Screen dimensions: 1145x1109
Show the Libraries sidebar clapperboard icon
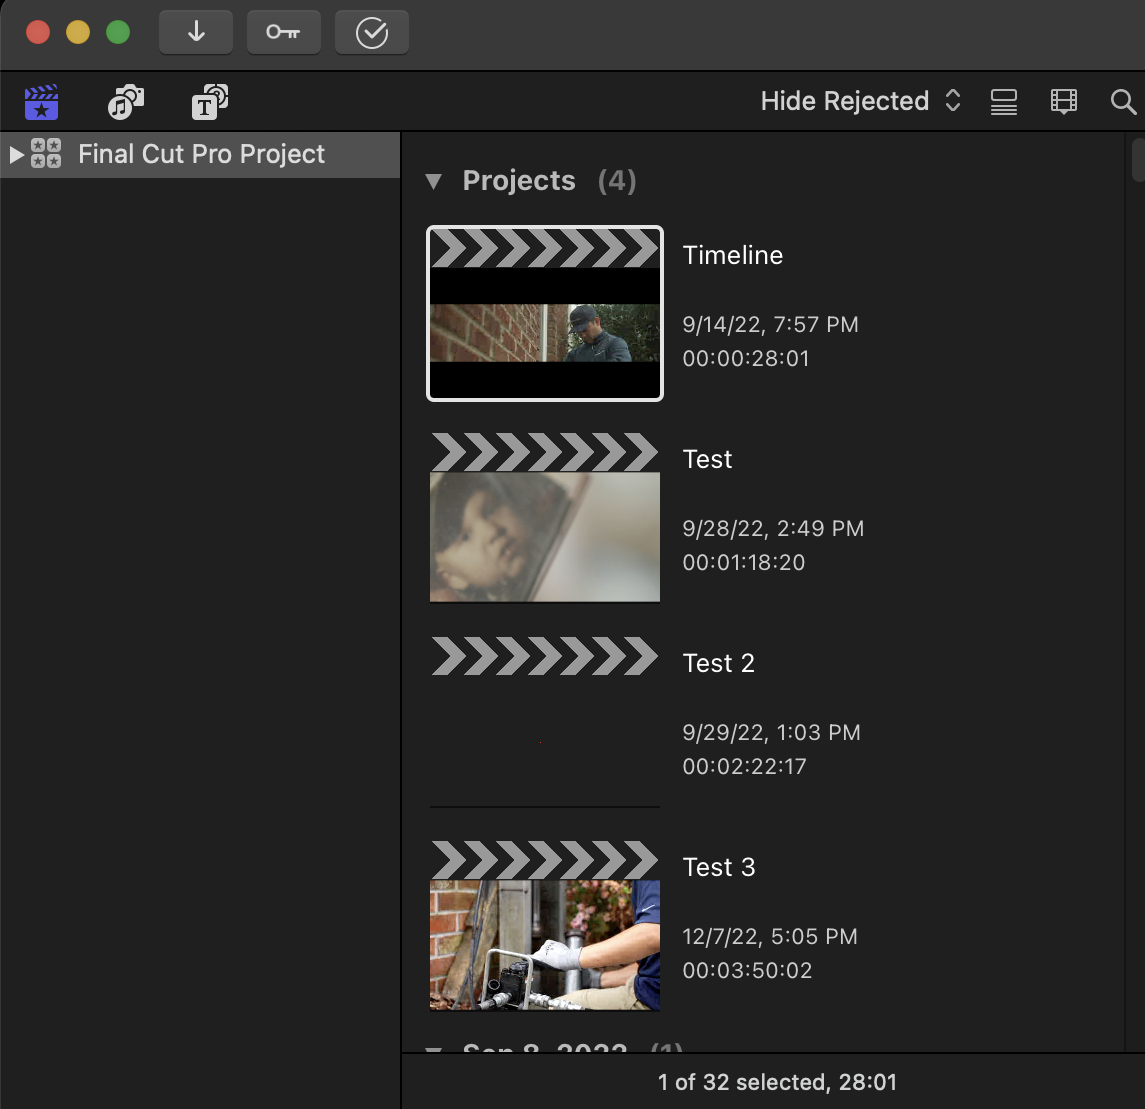[42, 102]
